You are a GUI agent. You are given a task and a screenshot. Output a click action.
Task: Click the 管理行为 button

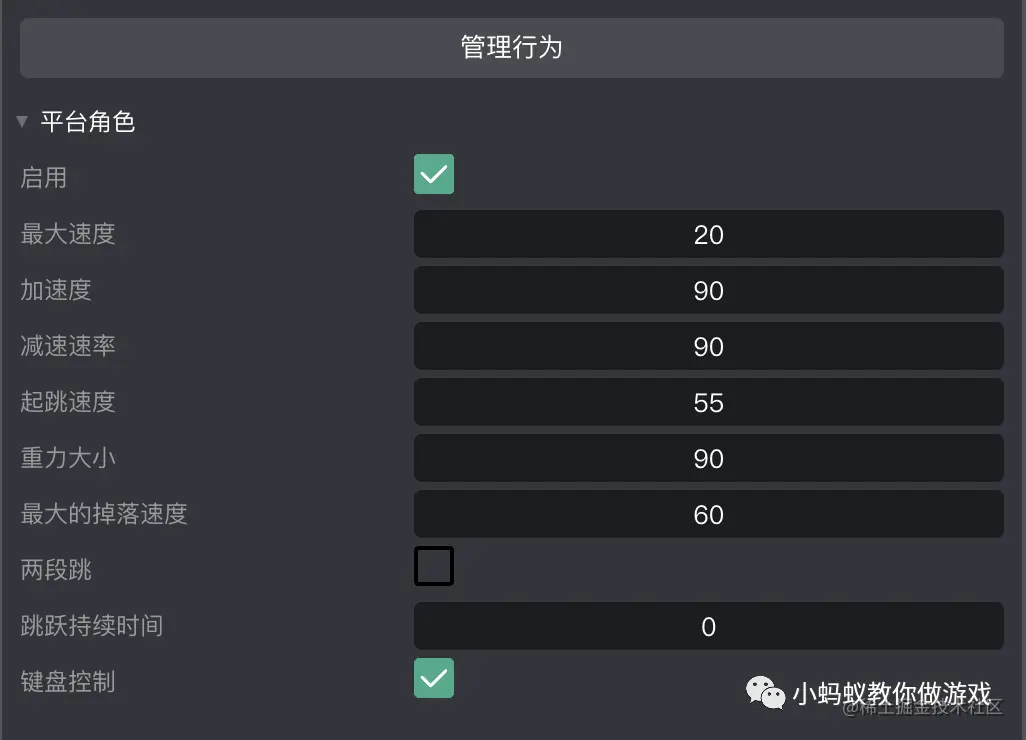coord(511,47)
